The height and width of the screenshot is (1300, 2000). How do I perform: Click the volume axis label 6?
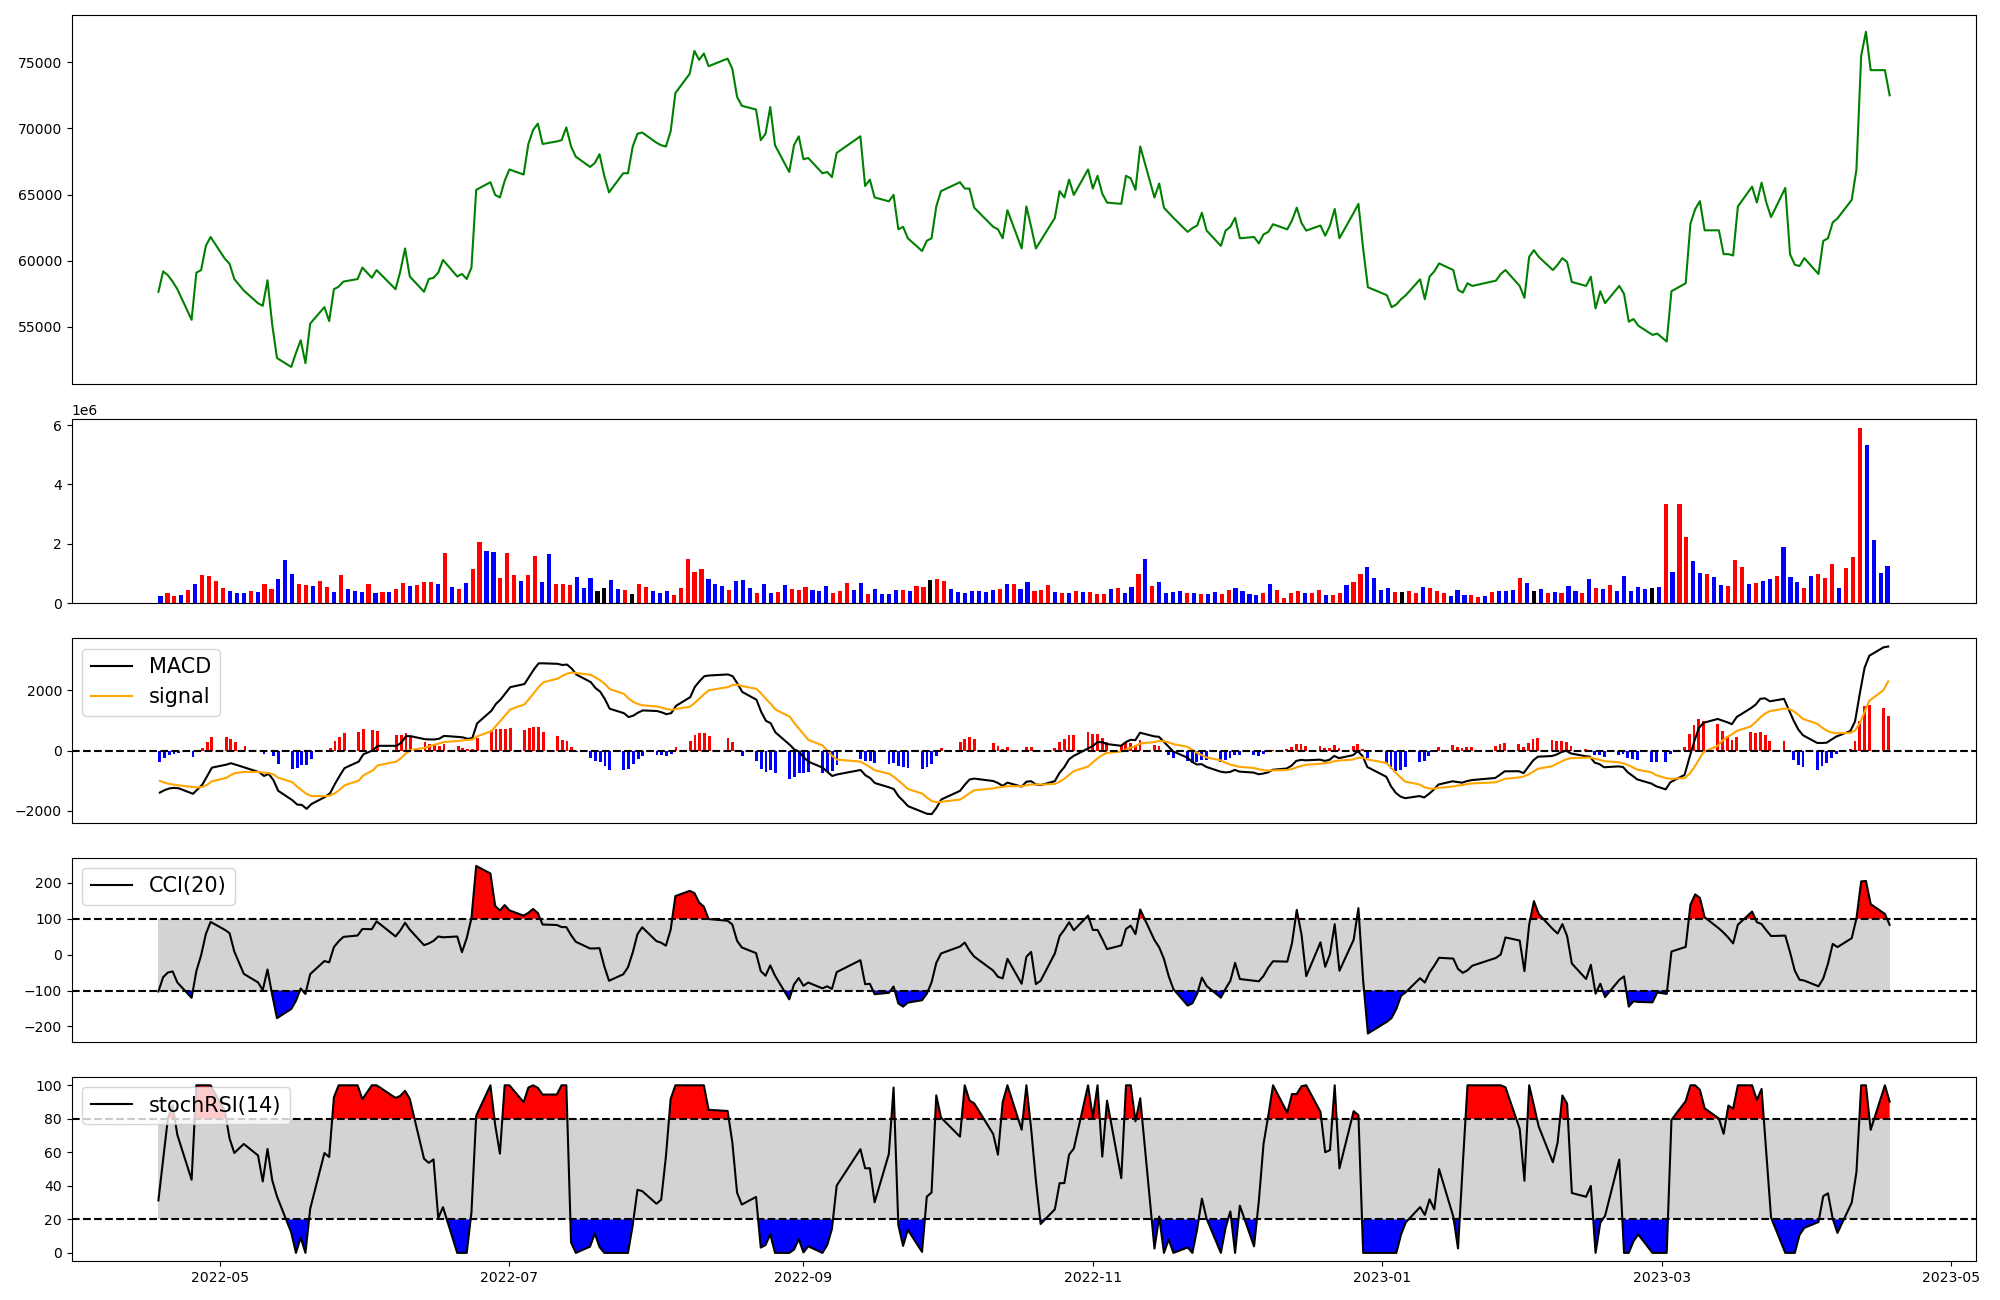pos(57,426)
